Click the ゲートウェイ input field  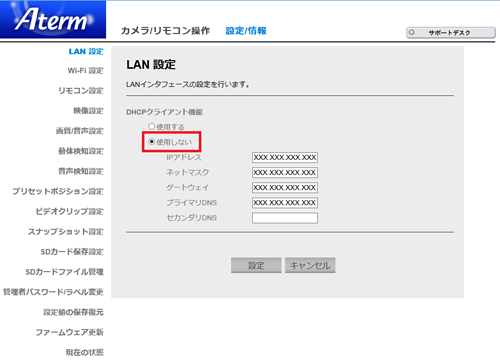click(285, 187)
